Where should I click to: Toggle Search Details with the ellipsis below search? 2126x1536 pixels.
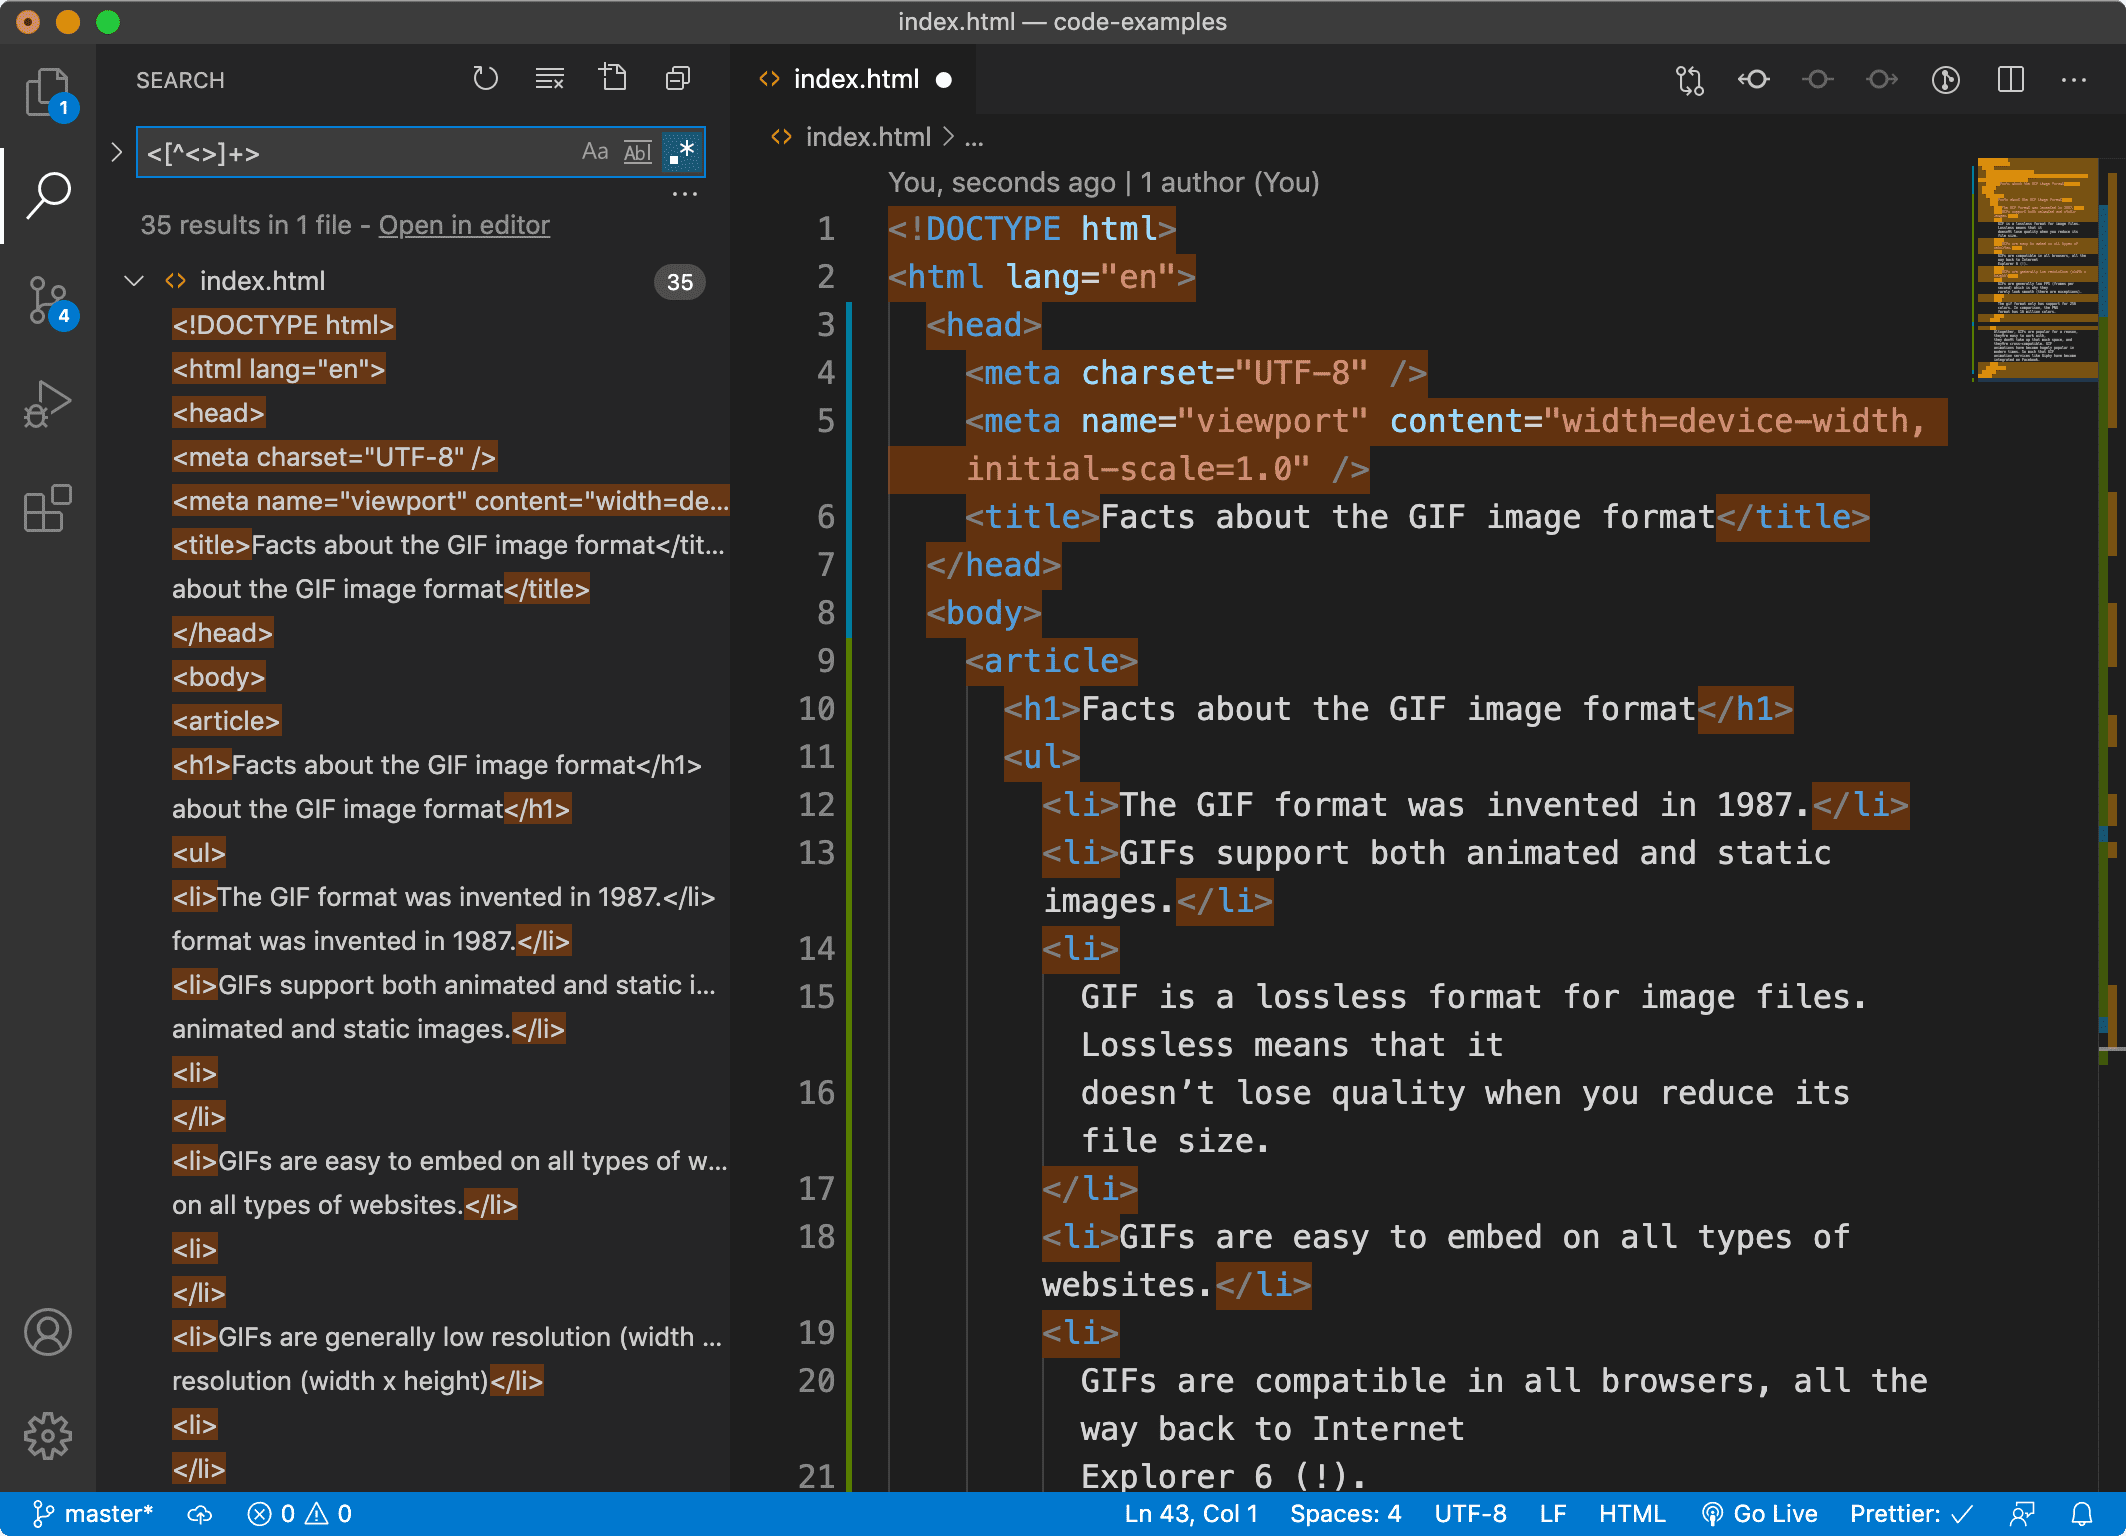pyautogui.click(x=684, y=192)
